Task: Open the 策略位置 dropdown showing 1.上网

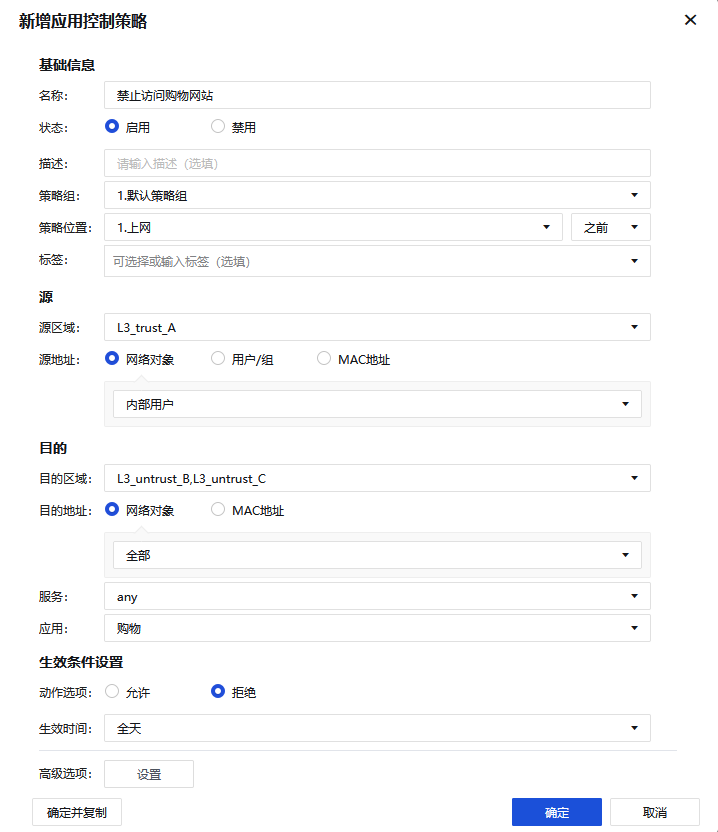Action: 333,227
